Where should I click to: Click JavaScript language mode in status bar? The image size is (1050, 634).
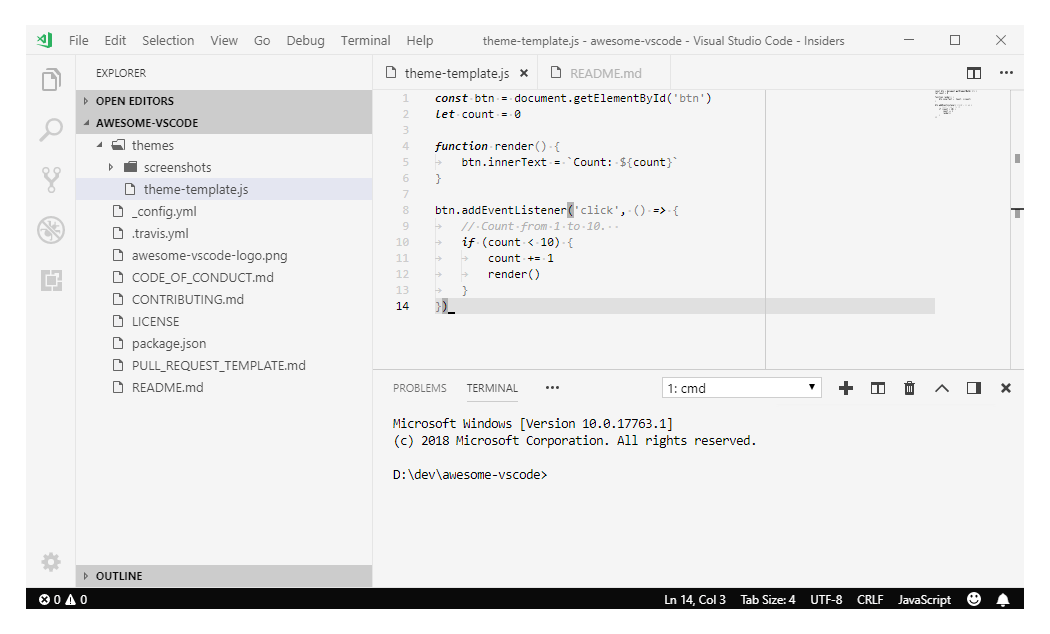coord(923,599)
